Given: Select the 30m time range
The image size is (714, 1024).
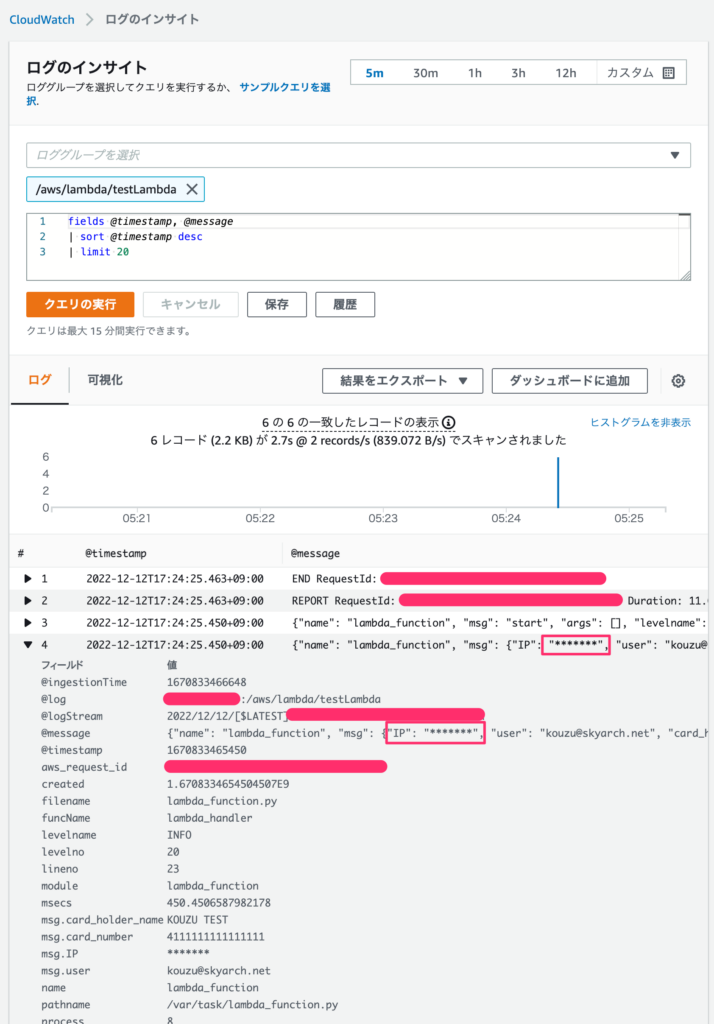Looking at the screenshot, I should point(425,73).
